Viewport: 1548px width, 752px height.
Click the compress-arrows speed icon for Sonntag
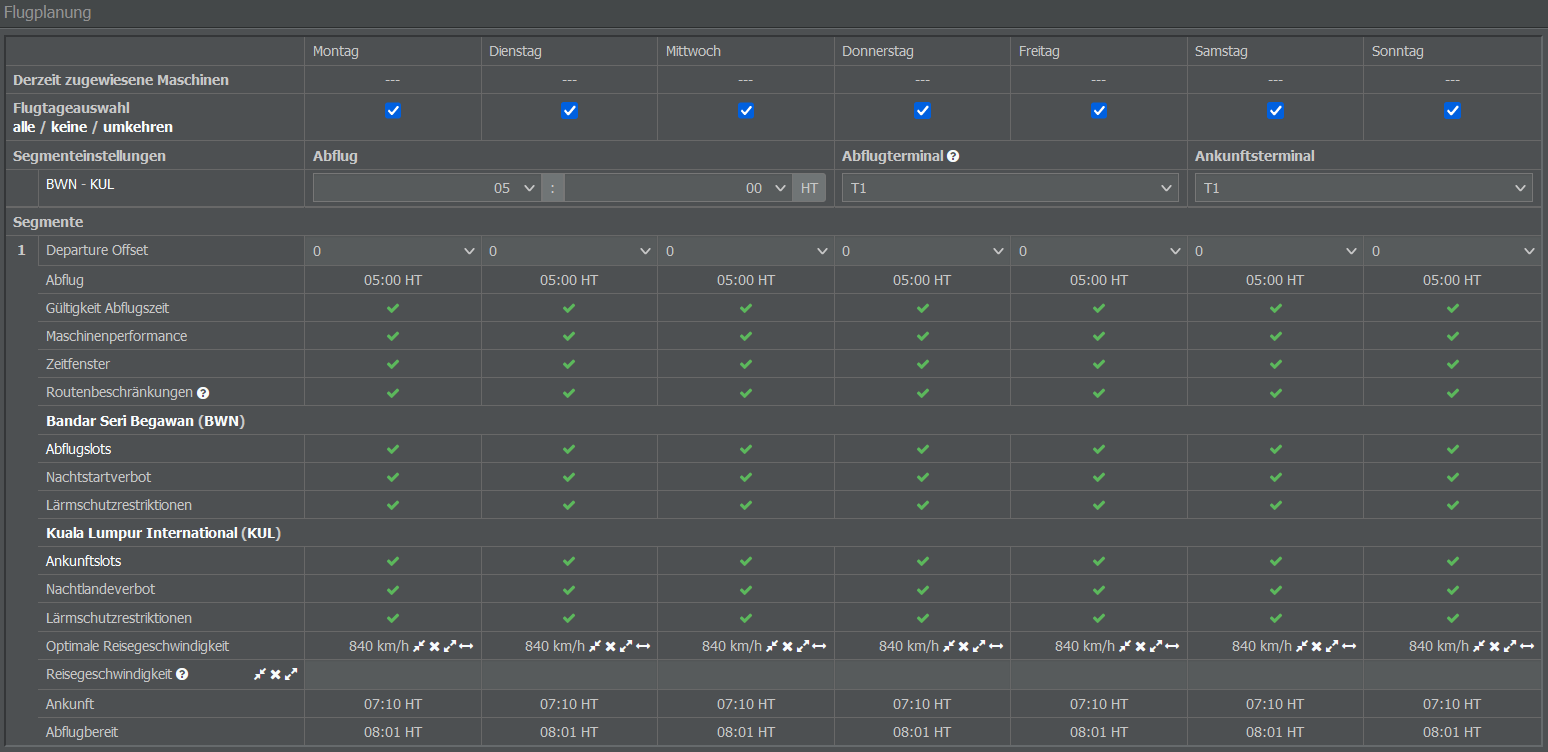(1480, 646)
